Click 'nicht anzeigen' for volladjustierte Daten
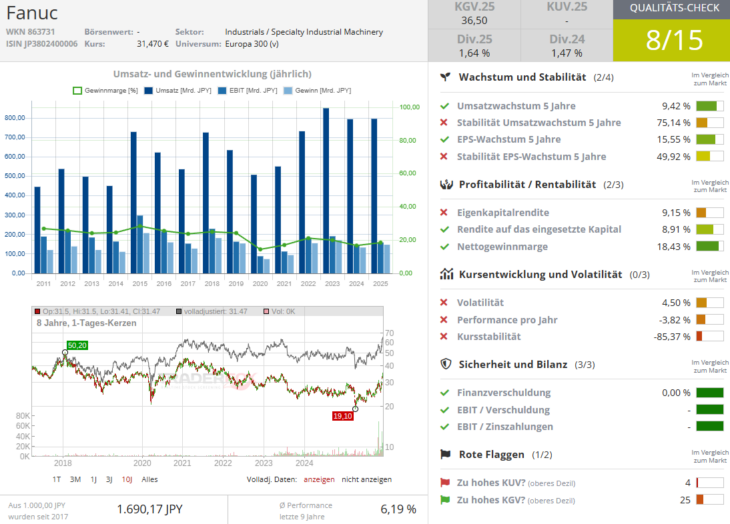730x524 pixels. coord(365,479)
